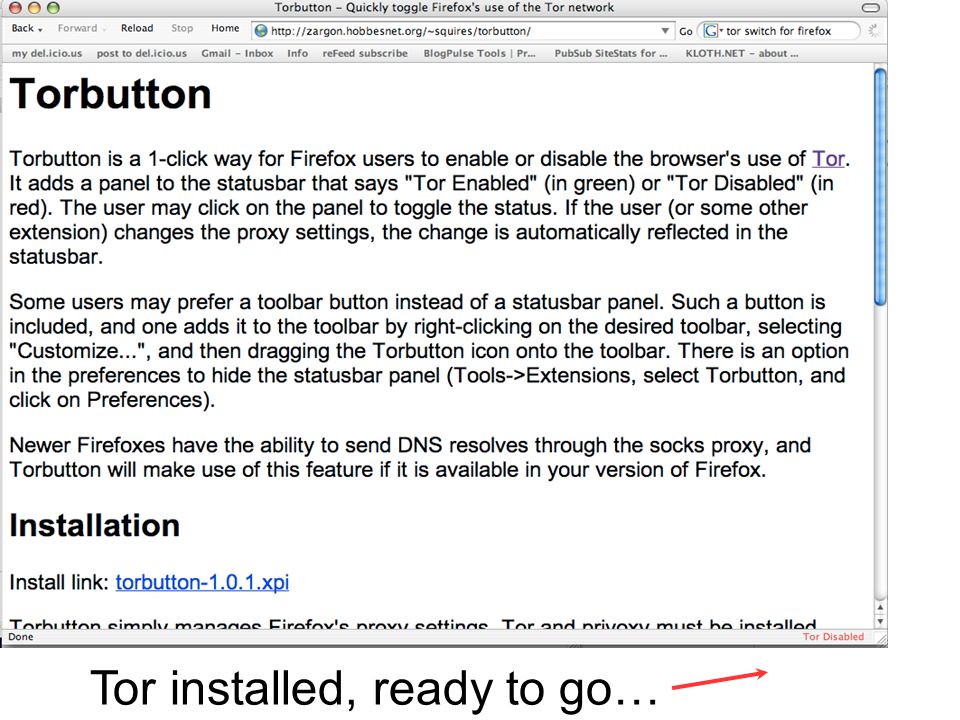Click the green zoom window button
The image size is (960, 720).
[x=53, y=8]
